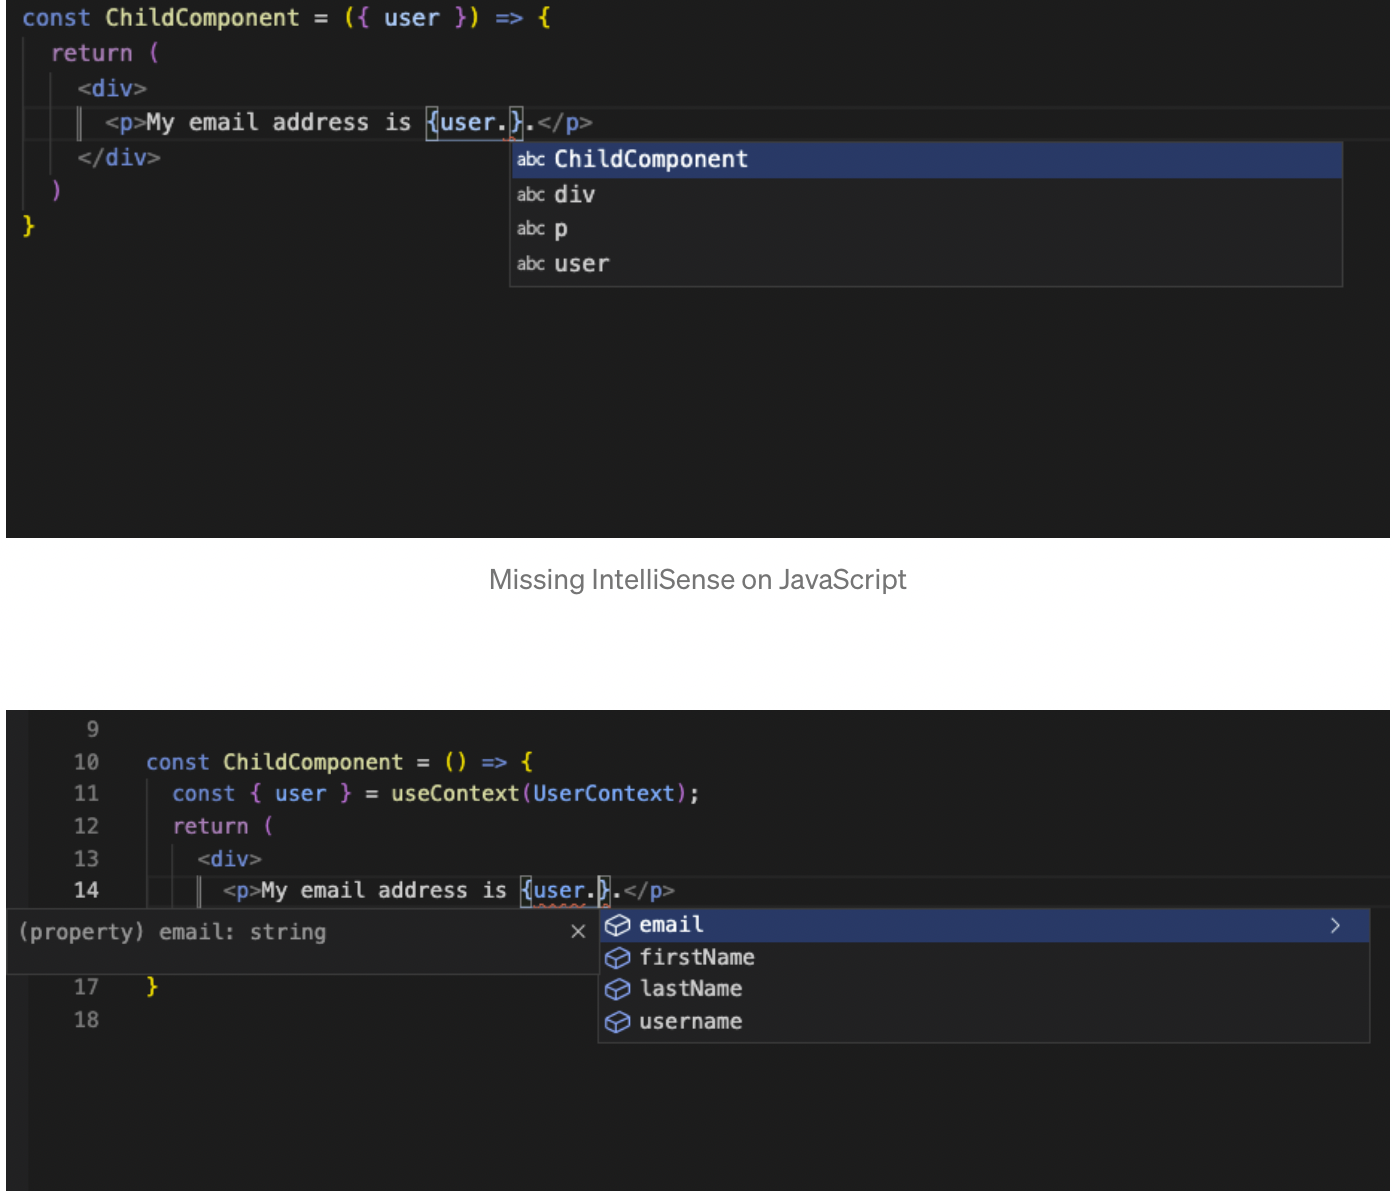Click 'user' parameter in top editor's first line
This screenshot has height=1198, width=1392.
point(412,18)
